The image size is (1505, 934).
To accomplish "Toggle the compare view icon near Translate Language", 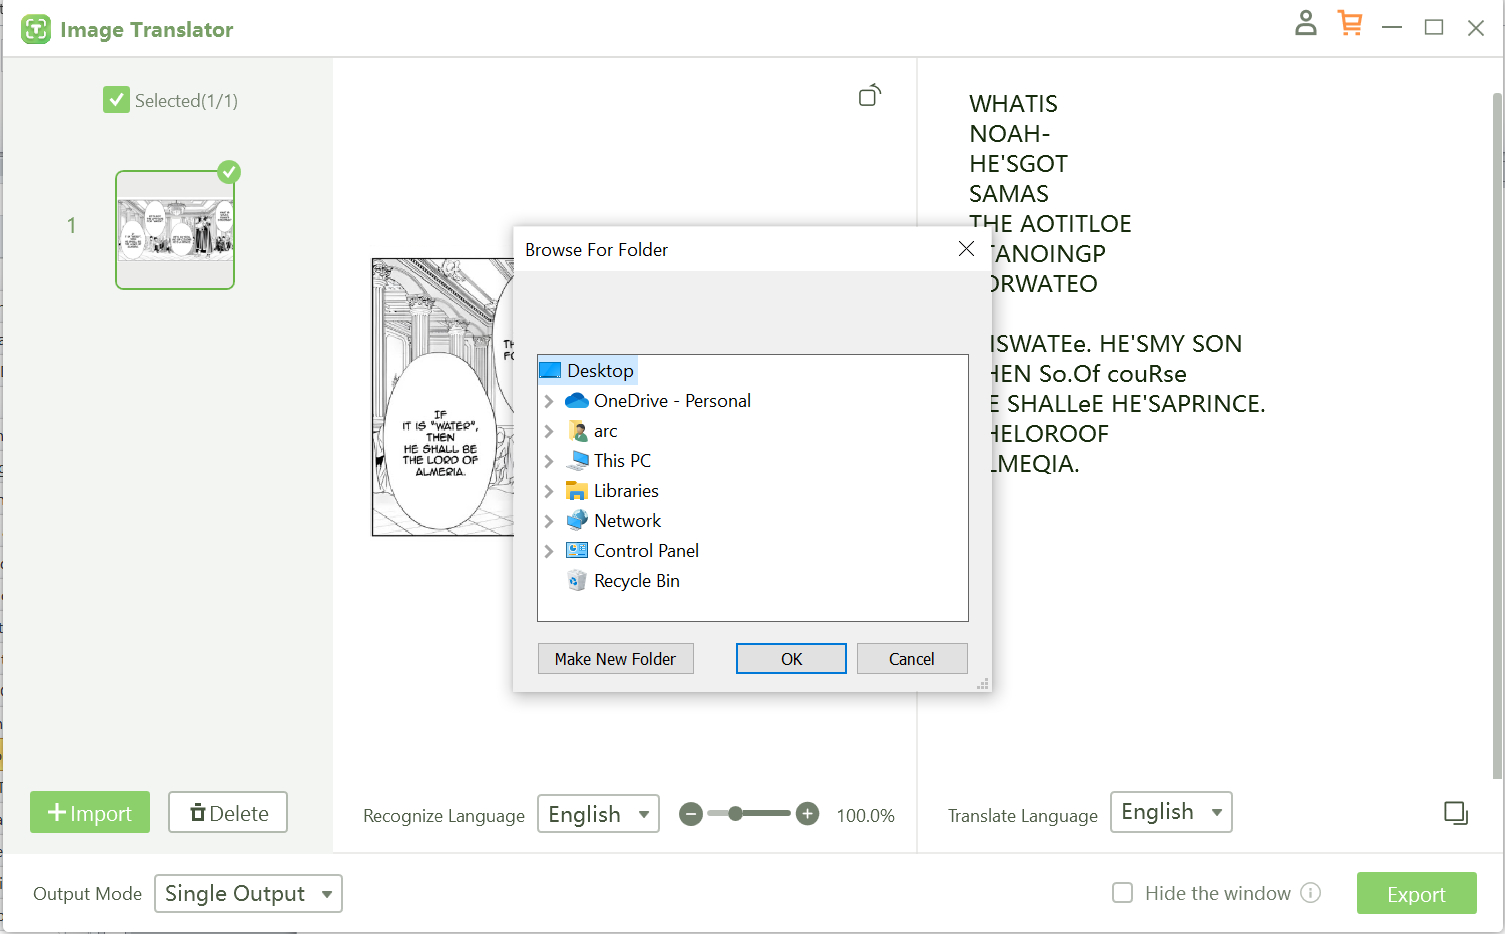I will pos(1455,813).
